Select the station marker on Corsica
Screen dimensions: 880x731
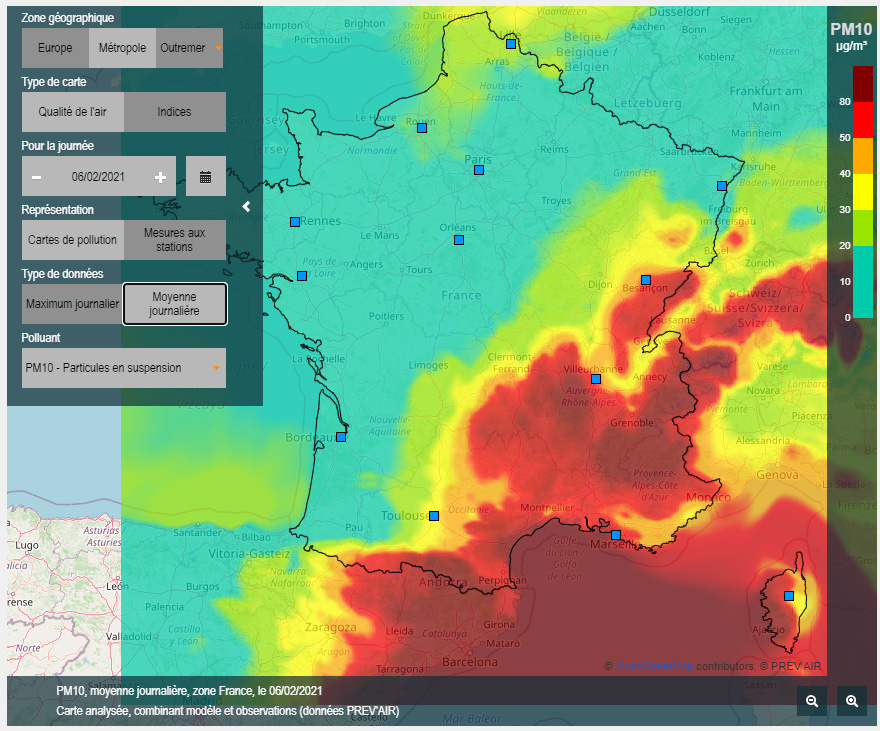tap(789, 596)
